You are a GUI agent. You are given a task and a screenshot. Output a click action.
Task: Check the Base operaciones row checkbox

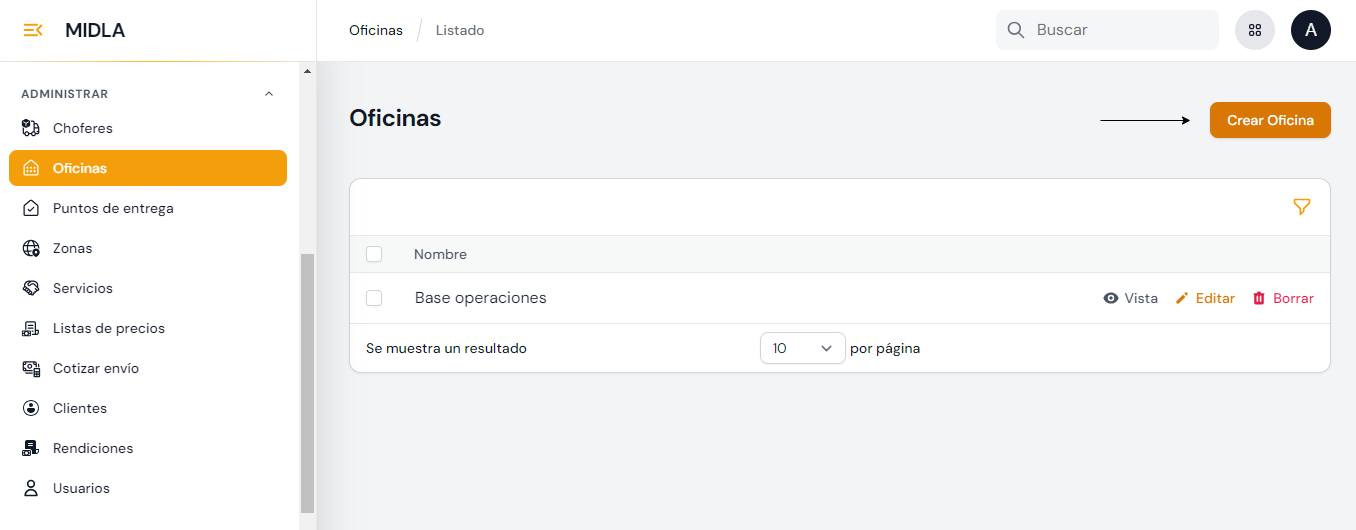pos(374,298)
